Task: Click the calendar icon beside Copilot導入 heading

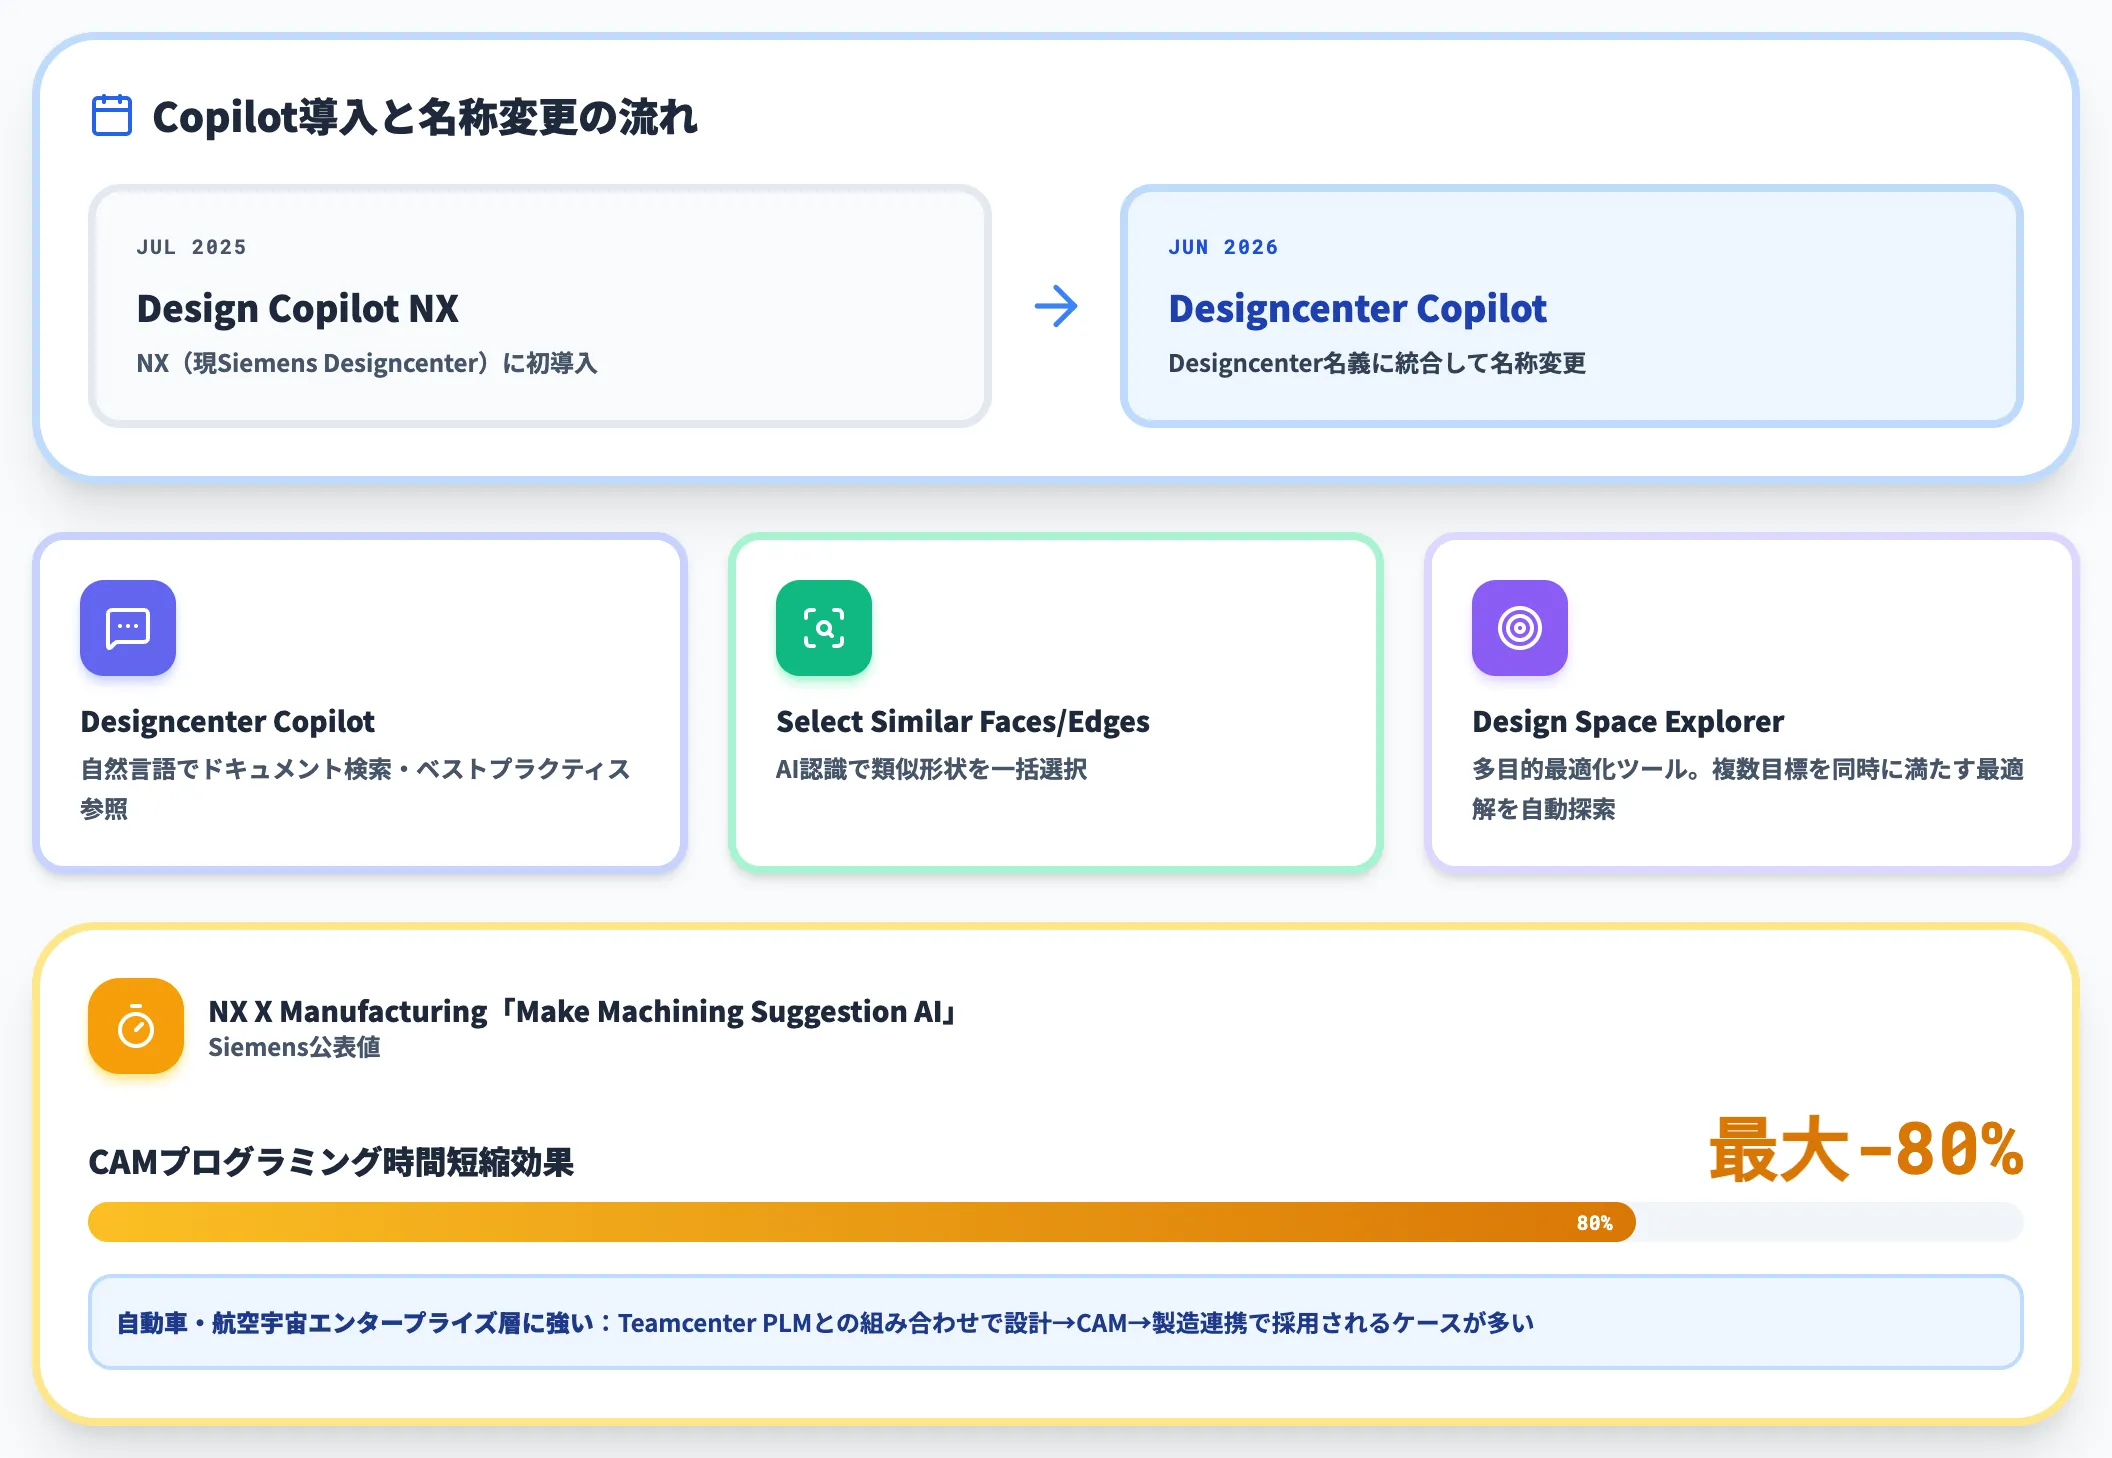Action: 112,115
